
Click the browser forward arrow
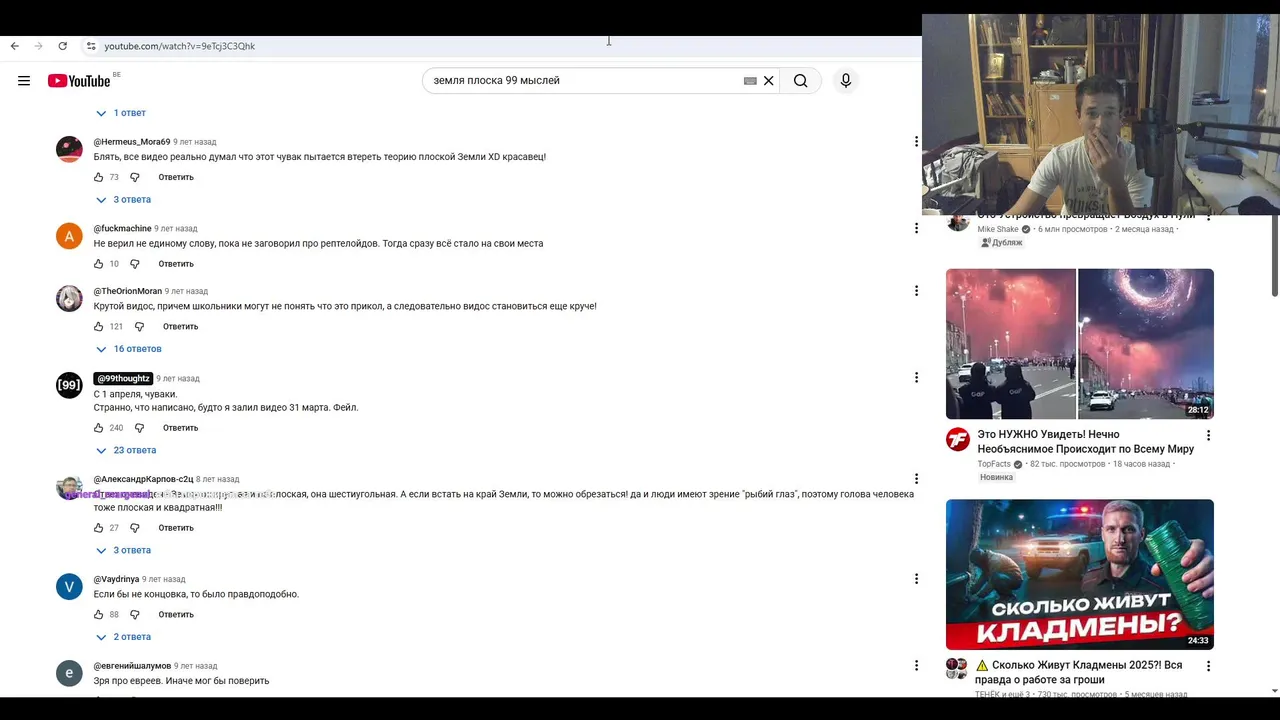[x=39, y=46]
